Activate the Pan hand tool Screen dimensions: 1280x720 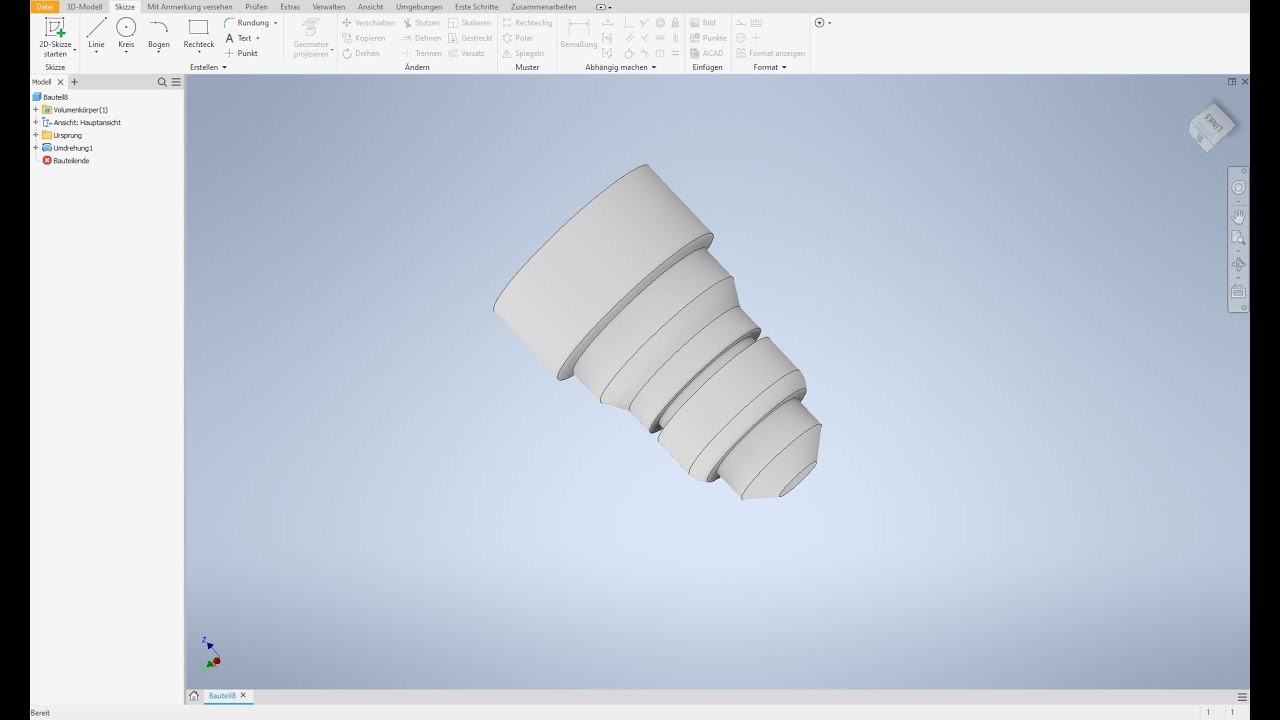click(x=1238, y=215)
